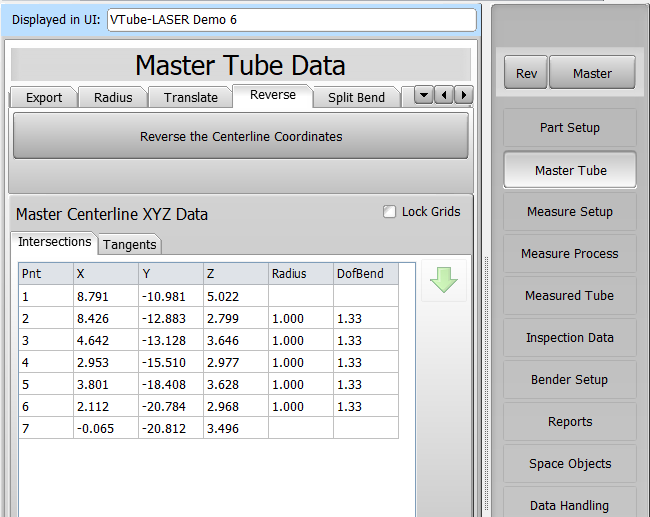
Task: Click the Radius cell in row 2
Action: pyautogui.click(x=301, y=318)
